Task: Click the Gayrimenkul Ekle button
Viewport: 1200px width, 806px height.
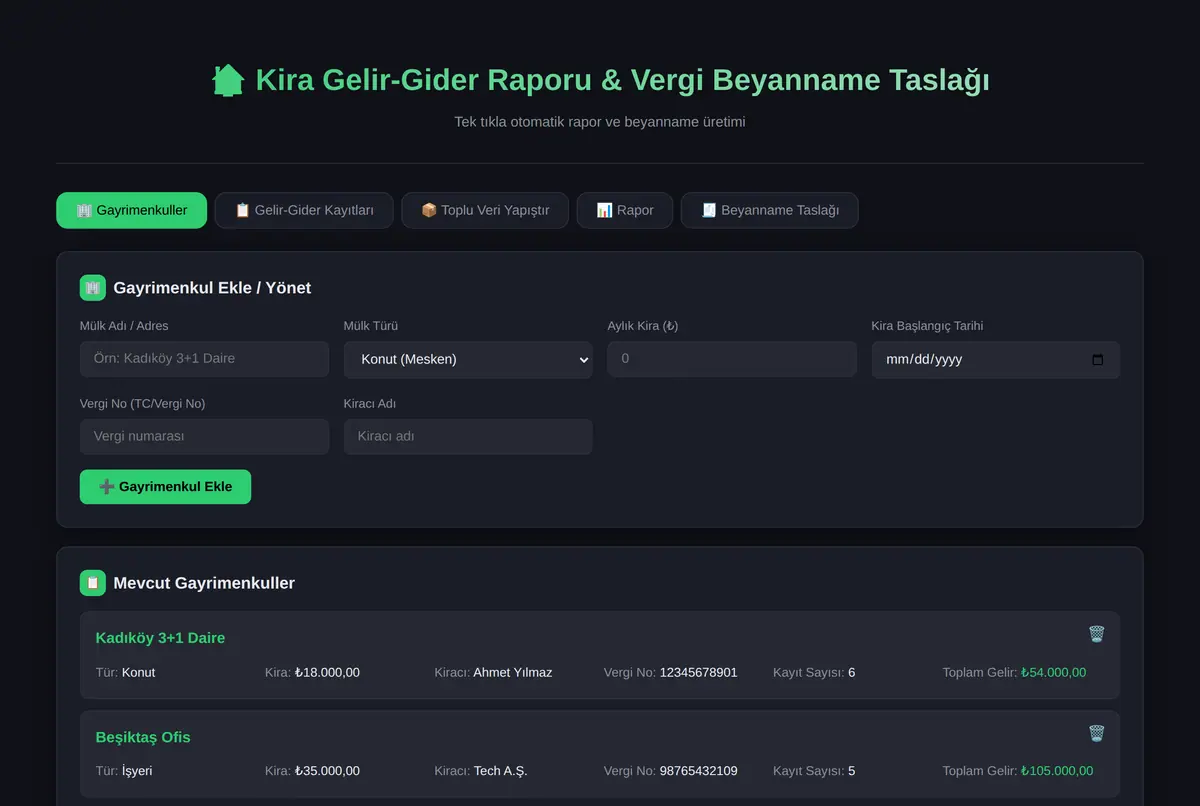Action: click(165, 487)
